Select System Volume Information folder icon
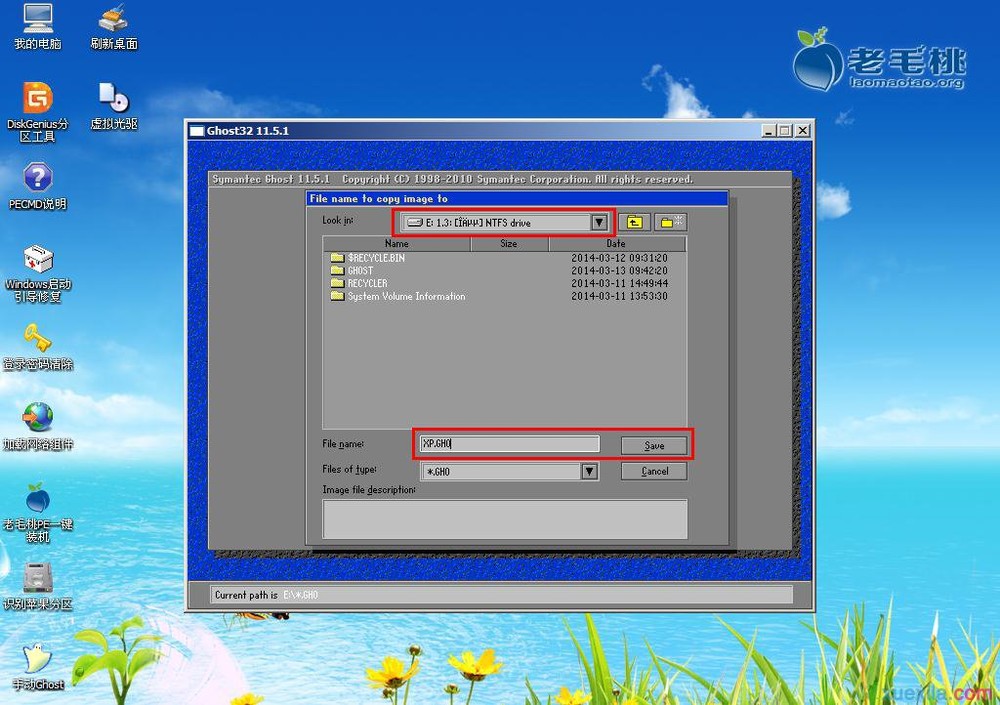The image size is (1000, 705). coord(337,296)
